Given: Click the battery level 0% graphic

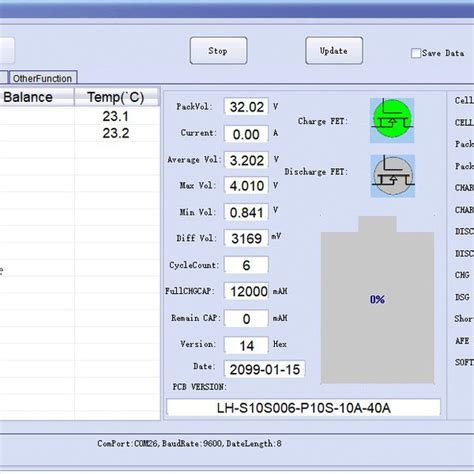Looking at the screenshot, I should [x=377, y=299].
